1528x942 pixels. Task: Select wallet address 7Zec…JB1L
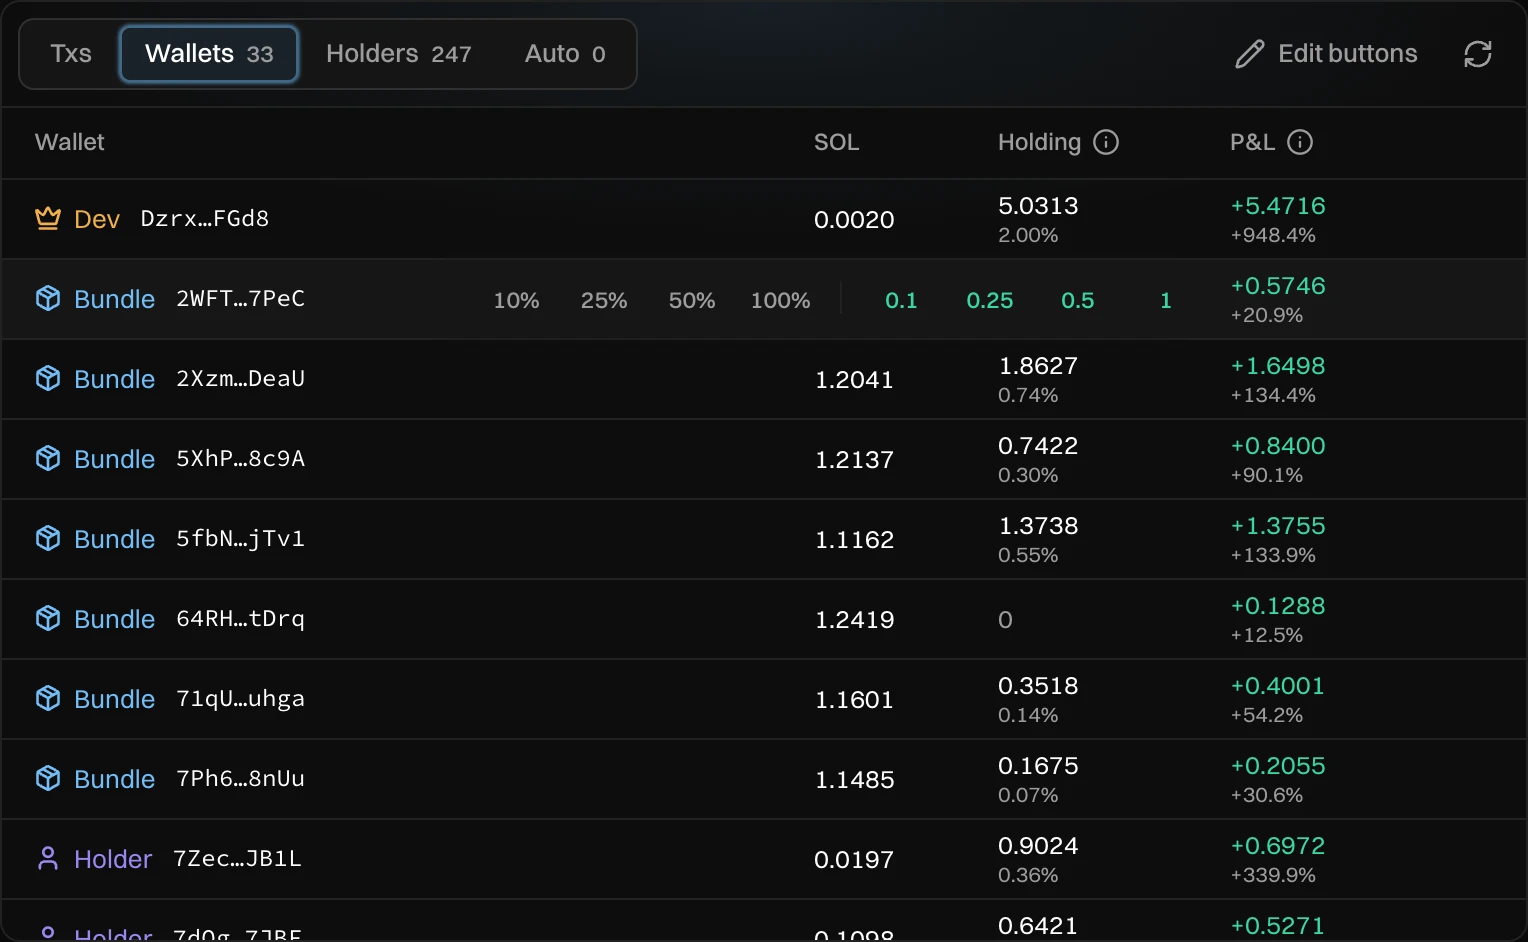[x=237, y=858]
